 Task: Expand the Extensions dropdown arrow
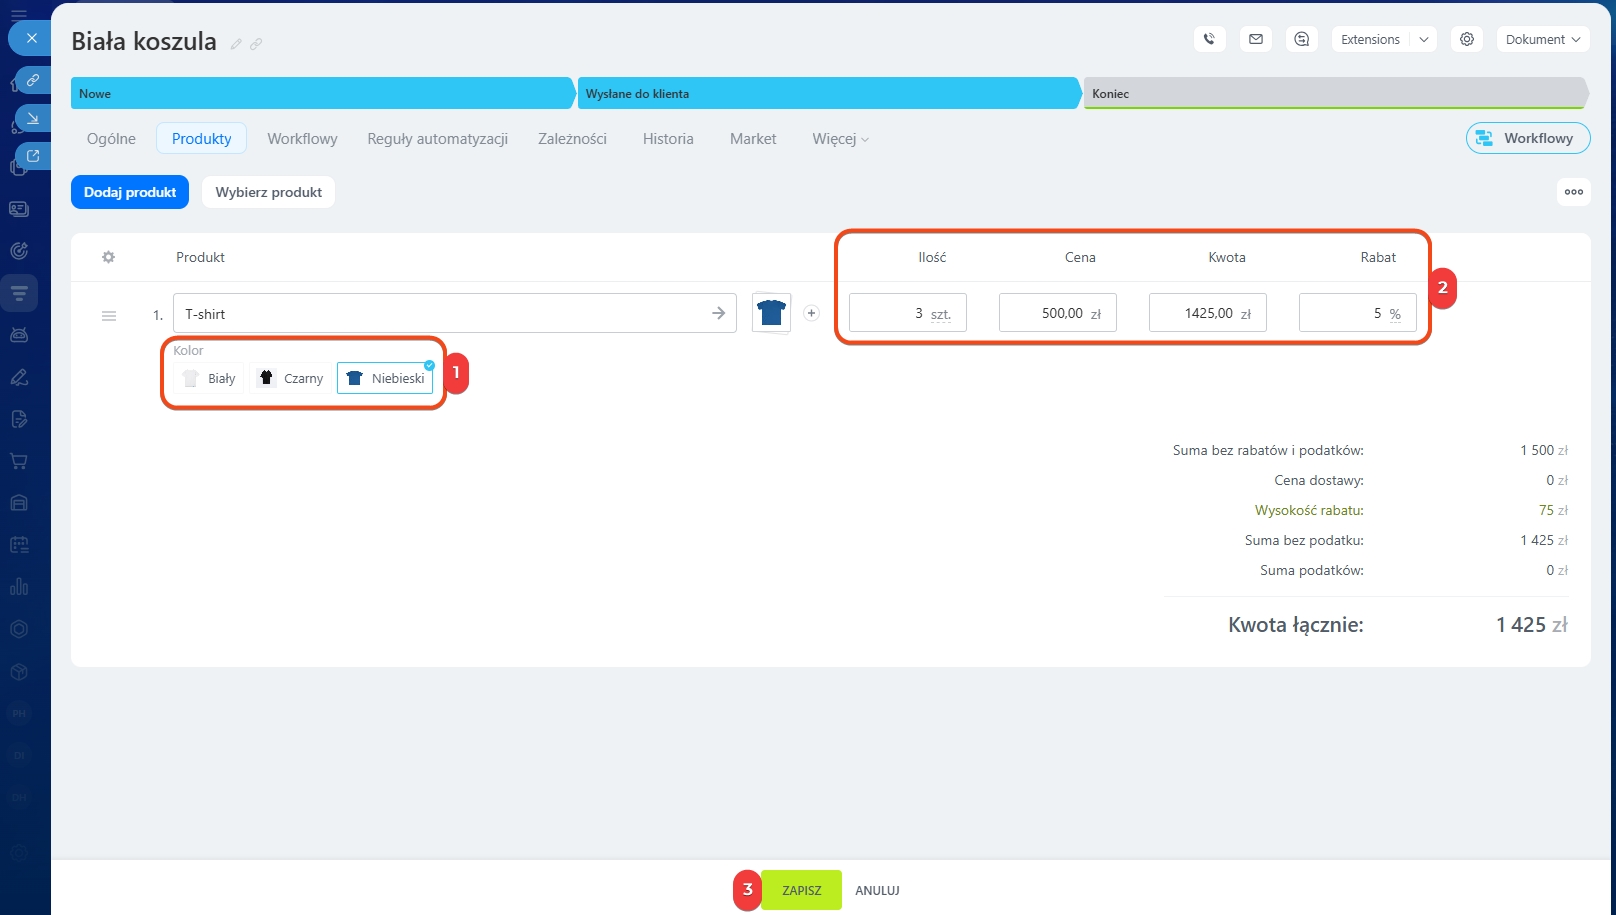1424,39
